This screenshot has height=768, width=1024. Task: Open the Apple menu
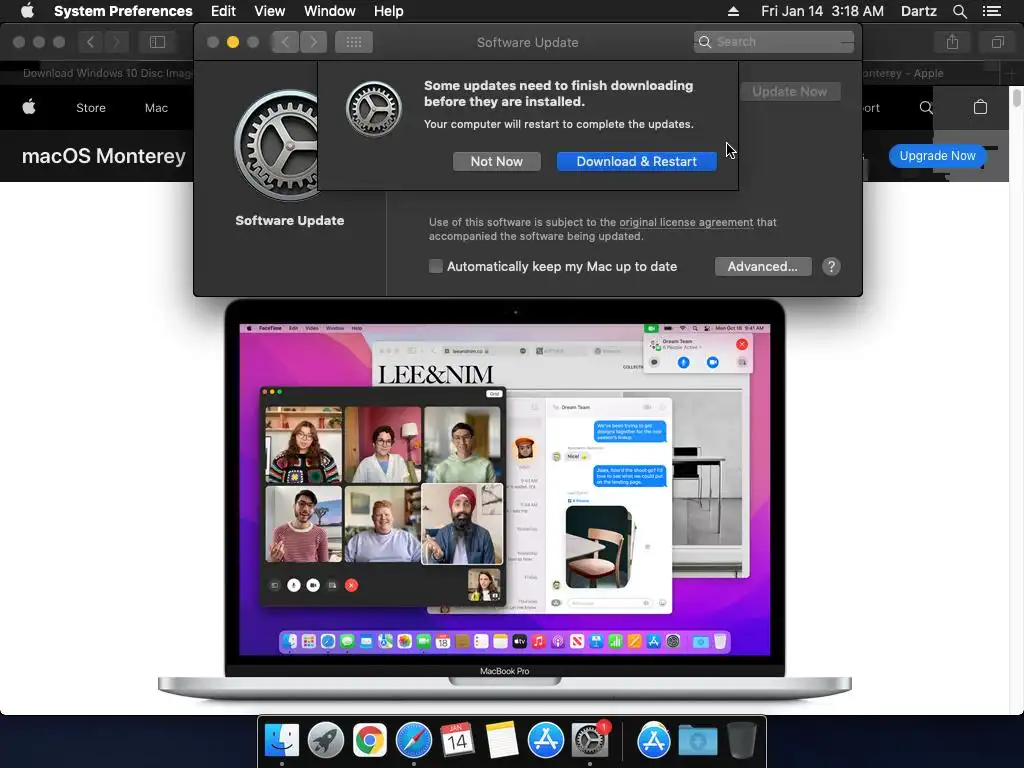[x=27, y=11]
